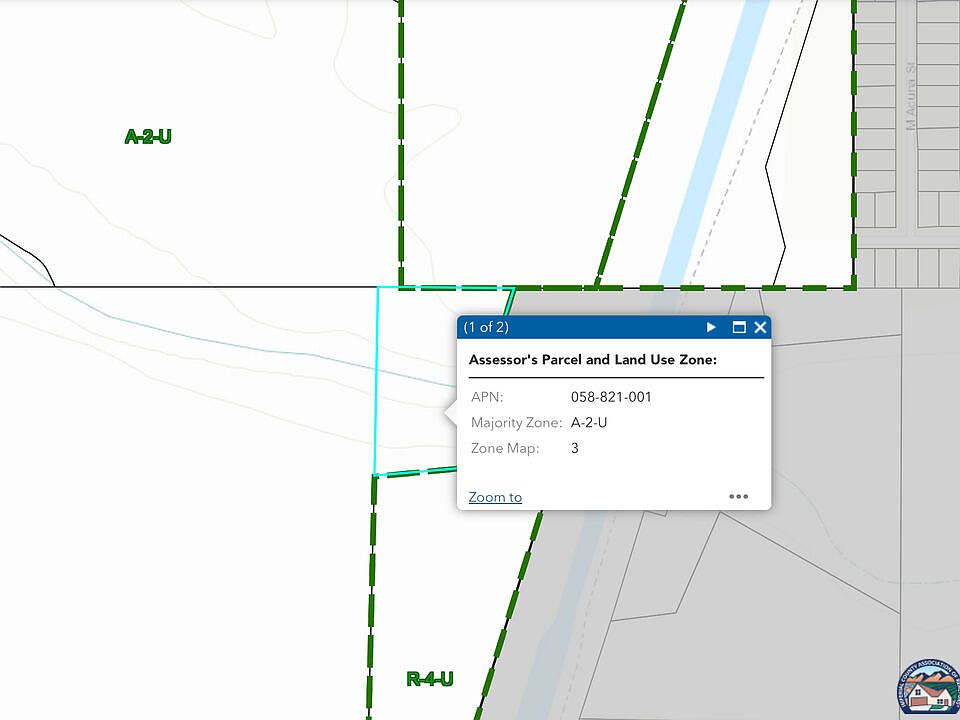Viewport: 960px width, 720px height.
Task: Click the Zoom to link
Action: click(x=495, y=497)
